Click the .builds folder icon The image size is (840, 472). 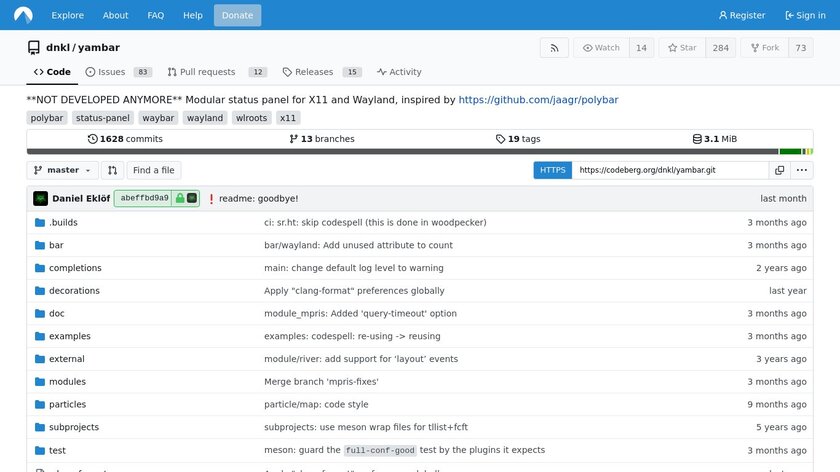[x=40, y=222]
